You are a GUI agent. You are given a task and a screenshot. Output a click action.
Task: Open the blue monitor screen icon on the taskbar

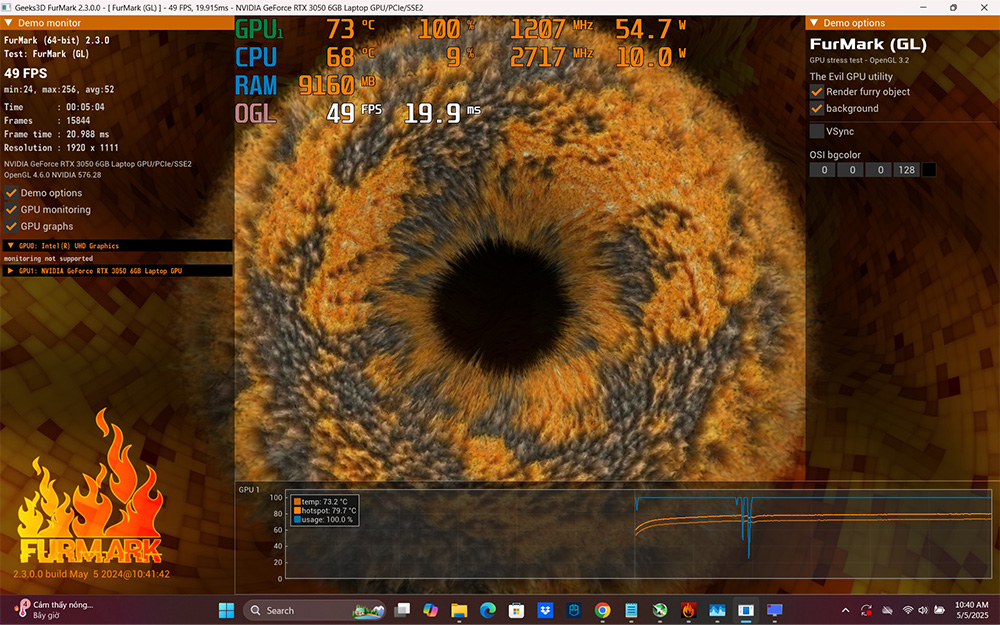pyautogui.click(x=774, y=610)
